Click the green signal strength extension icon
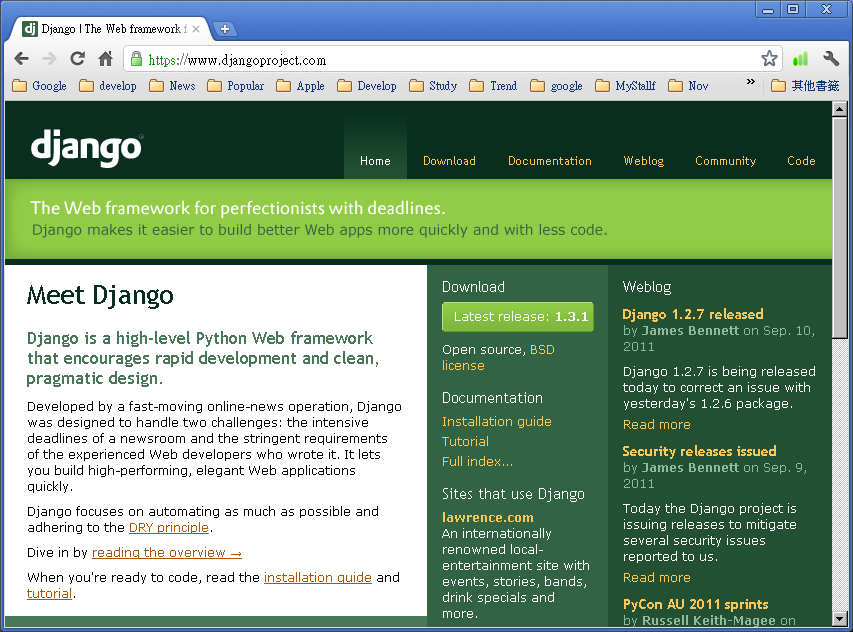Screen dimensions: 853x632 click(799, 58)
